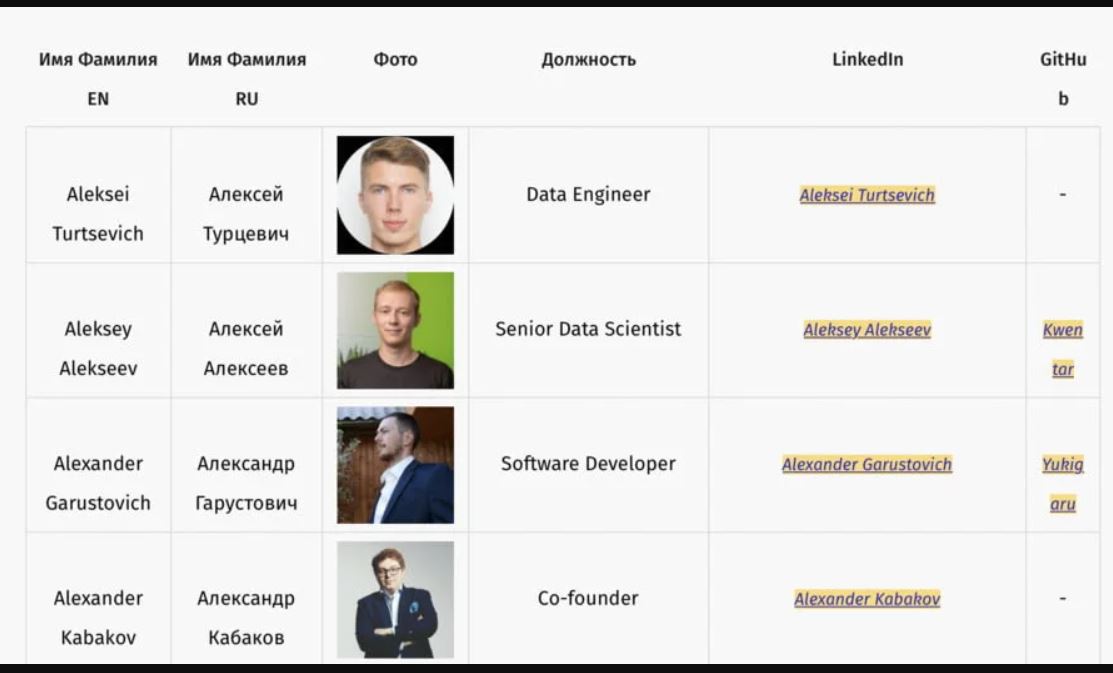Open Aleksey Alekseev LinkedIn link
Viewport: 1113px width, 673px height.
tap(867, 330)
